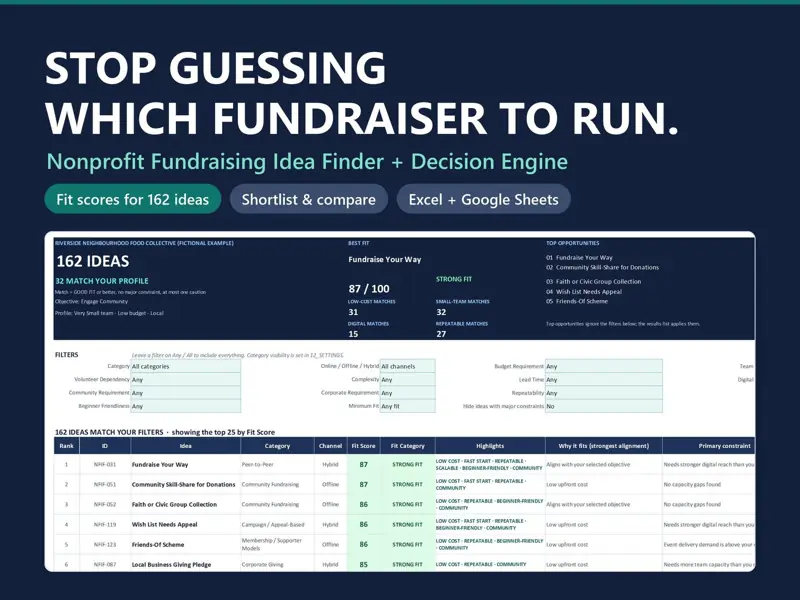Open the Corporate Requirement filter cell
The height and width of the screenshot is (600, 800).
pyautogui.click(x=408, y=393)
